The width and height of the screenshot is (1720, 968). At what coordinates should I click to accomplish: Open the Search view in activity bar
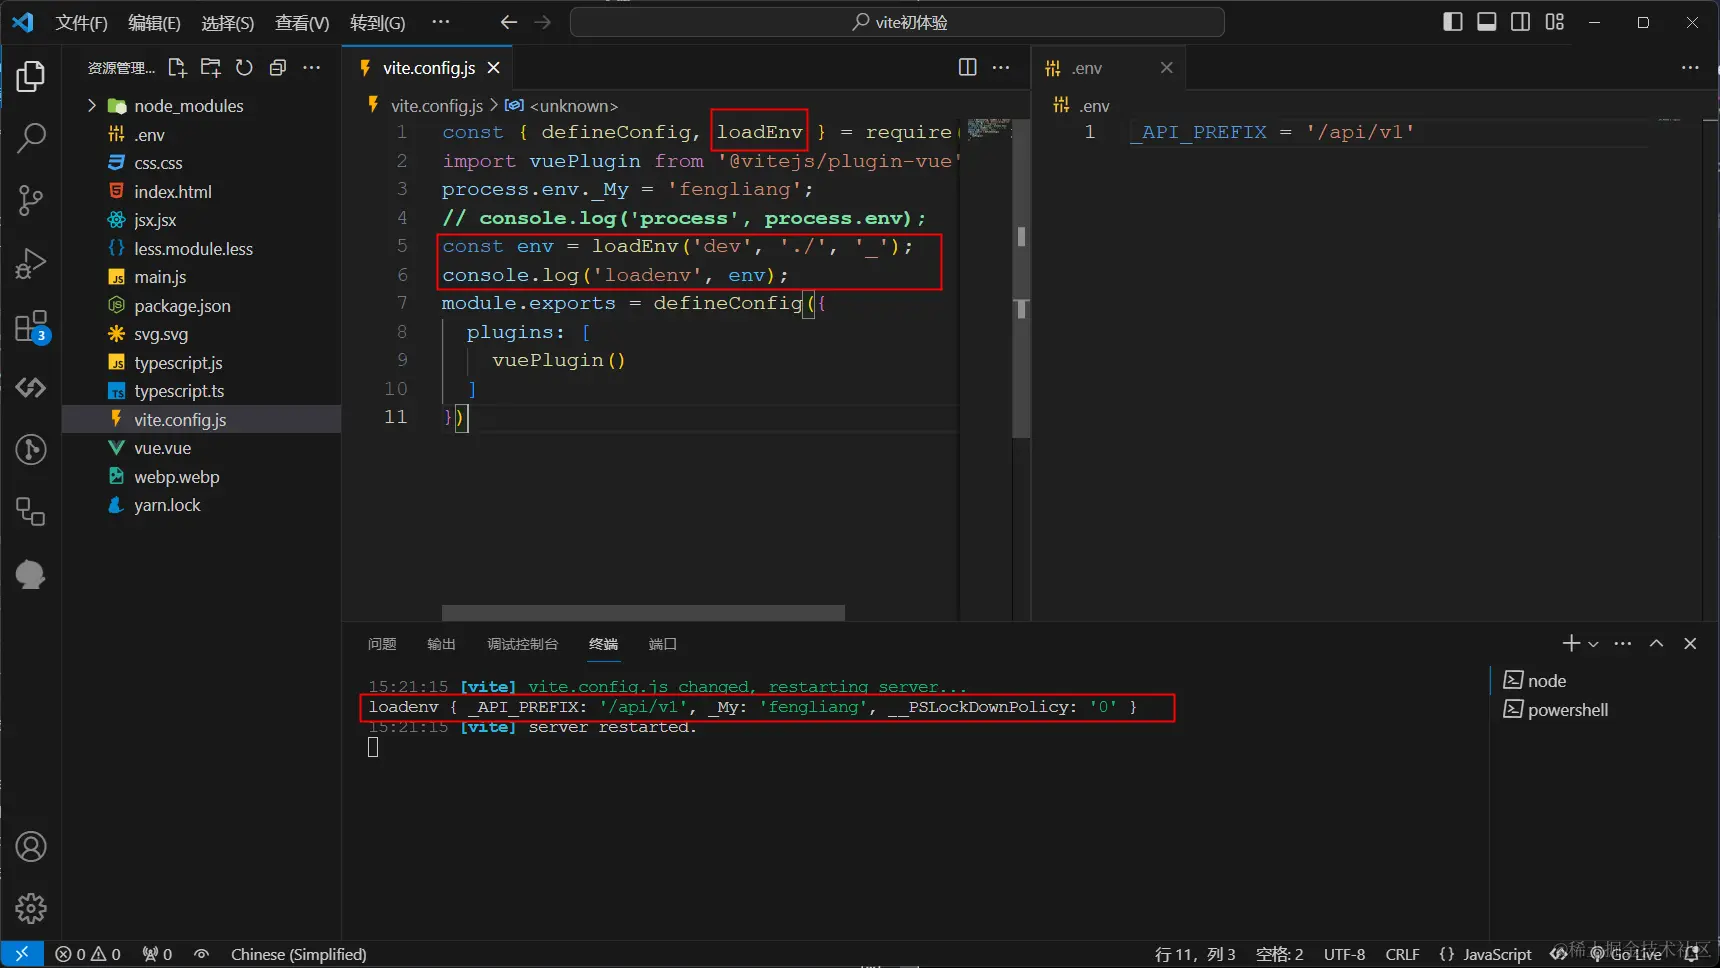tap(31, 138)
